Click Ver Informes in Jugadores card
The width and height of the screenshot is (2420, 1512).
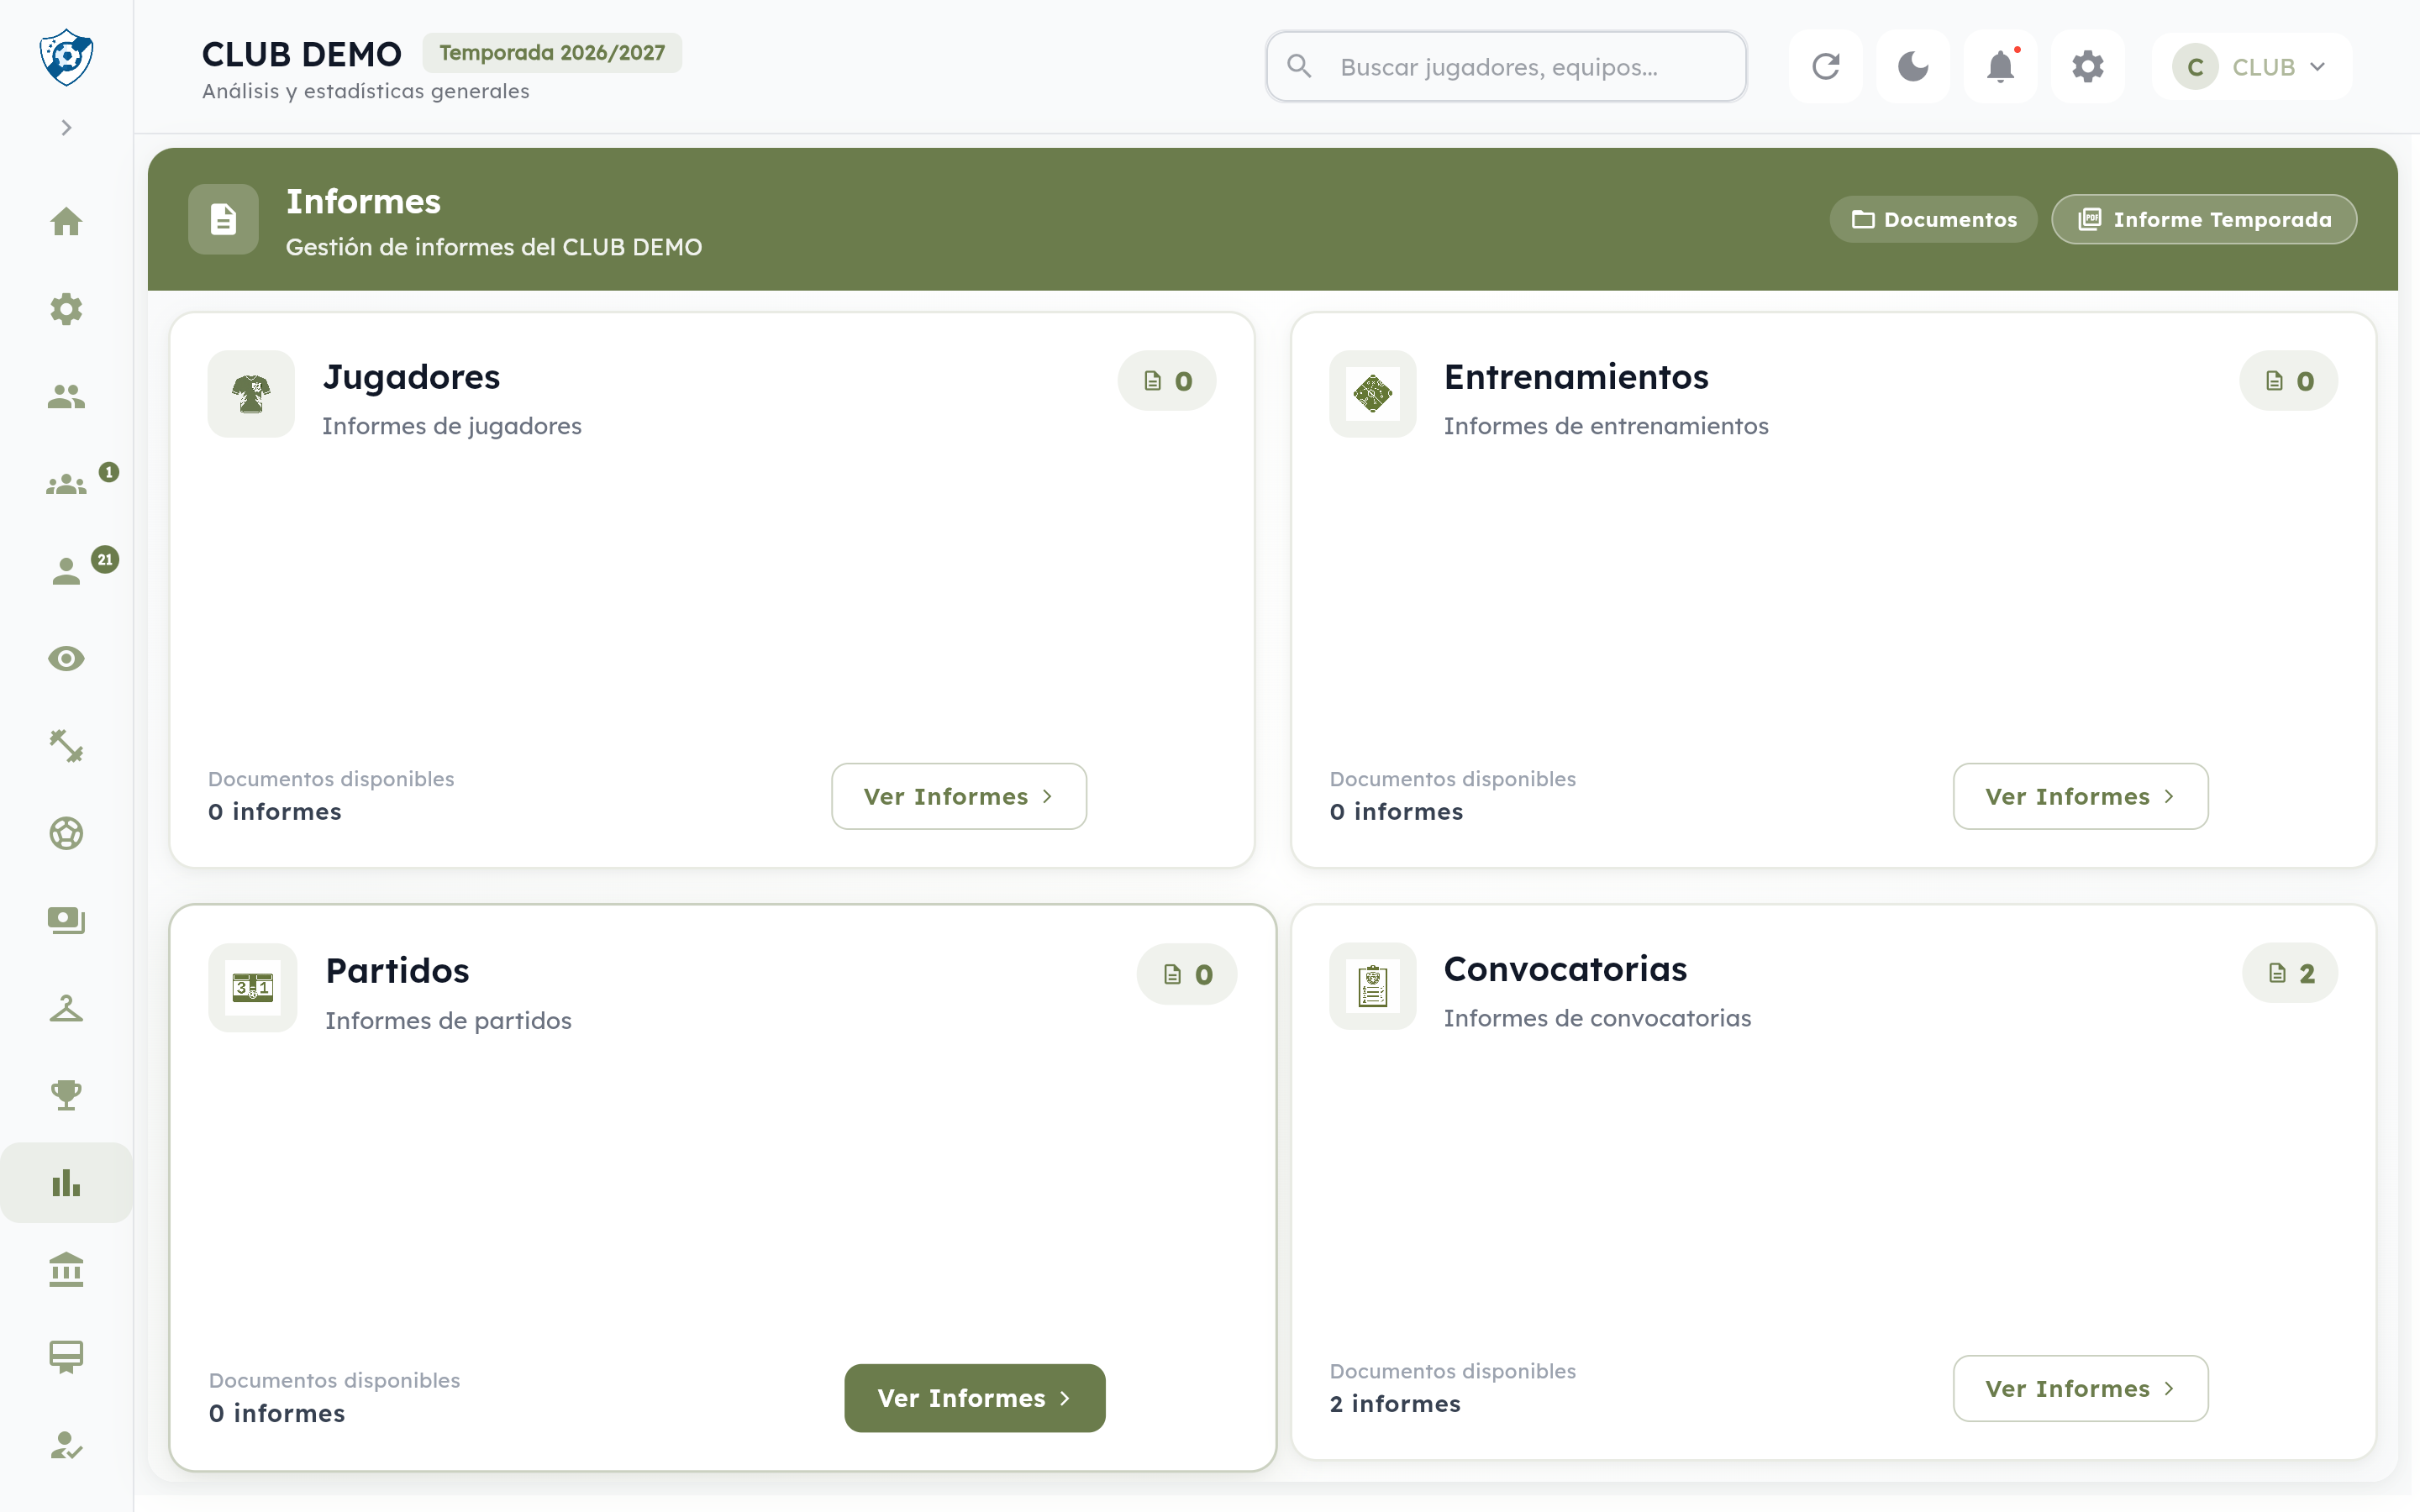959,796
